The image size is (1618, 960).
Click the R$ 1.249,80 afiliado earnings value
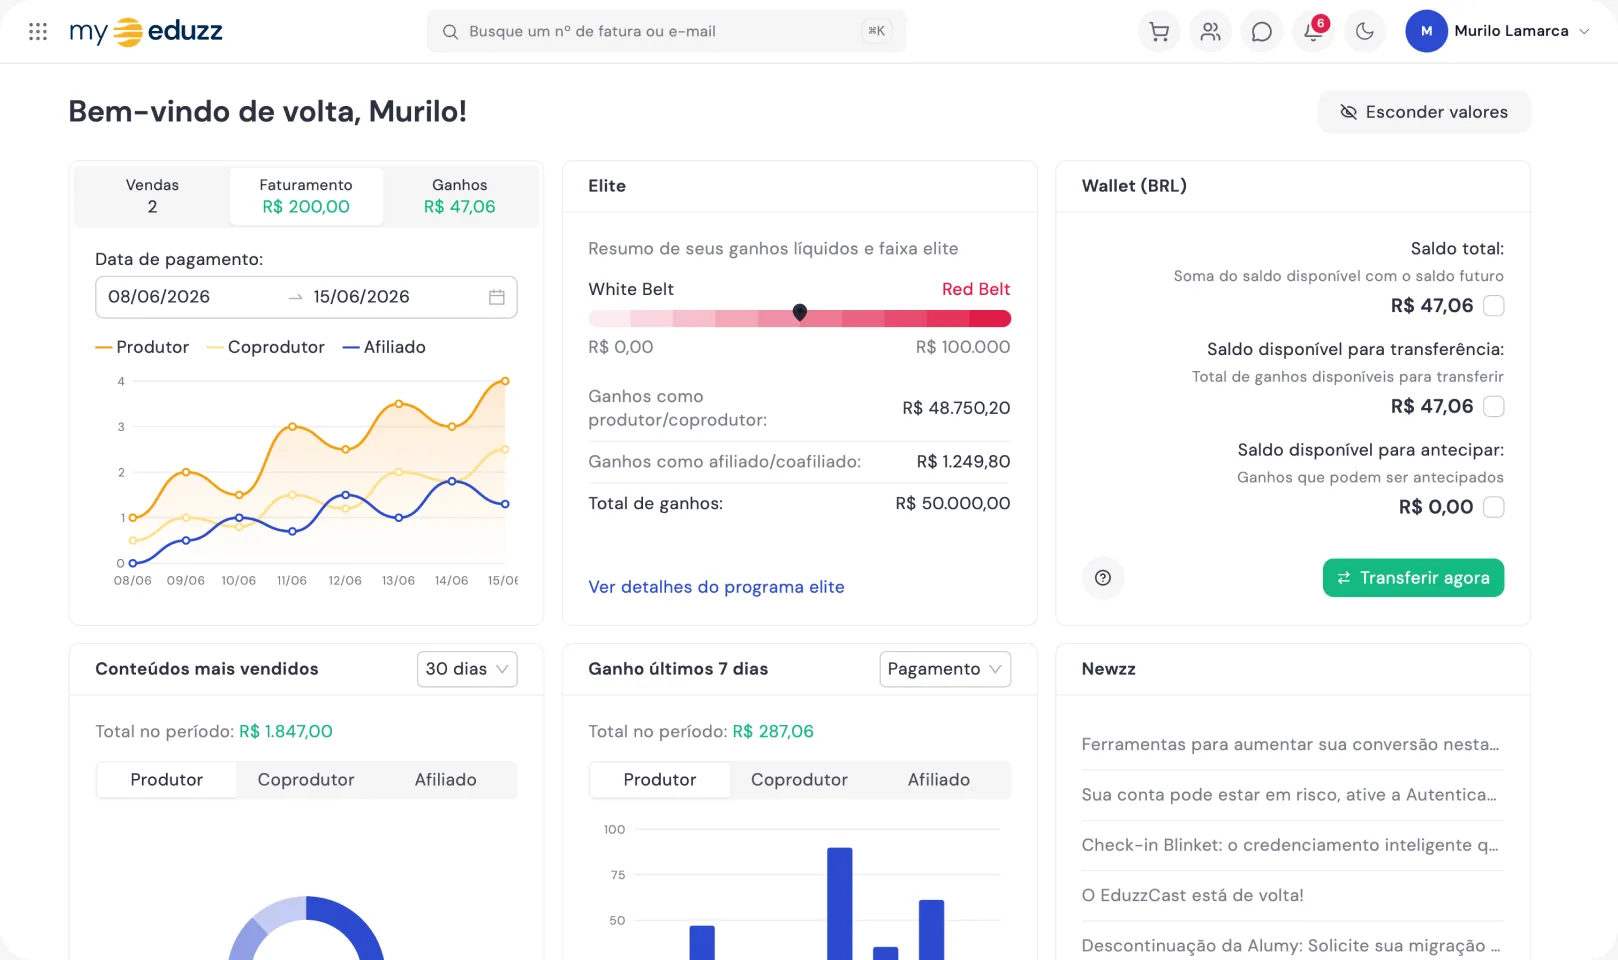pyautogui.click(x=963, y=462)
